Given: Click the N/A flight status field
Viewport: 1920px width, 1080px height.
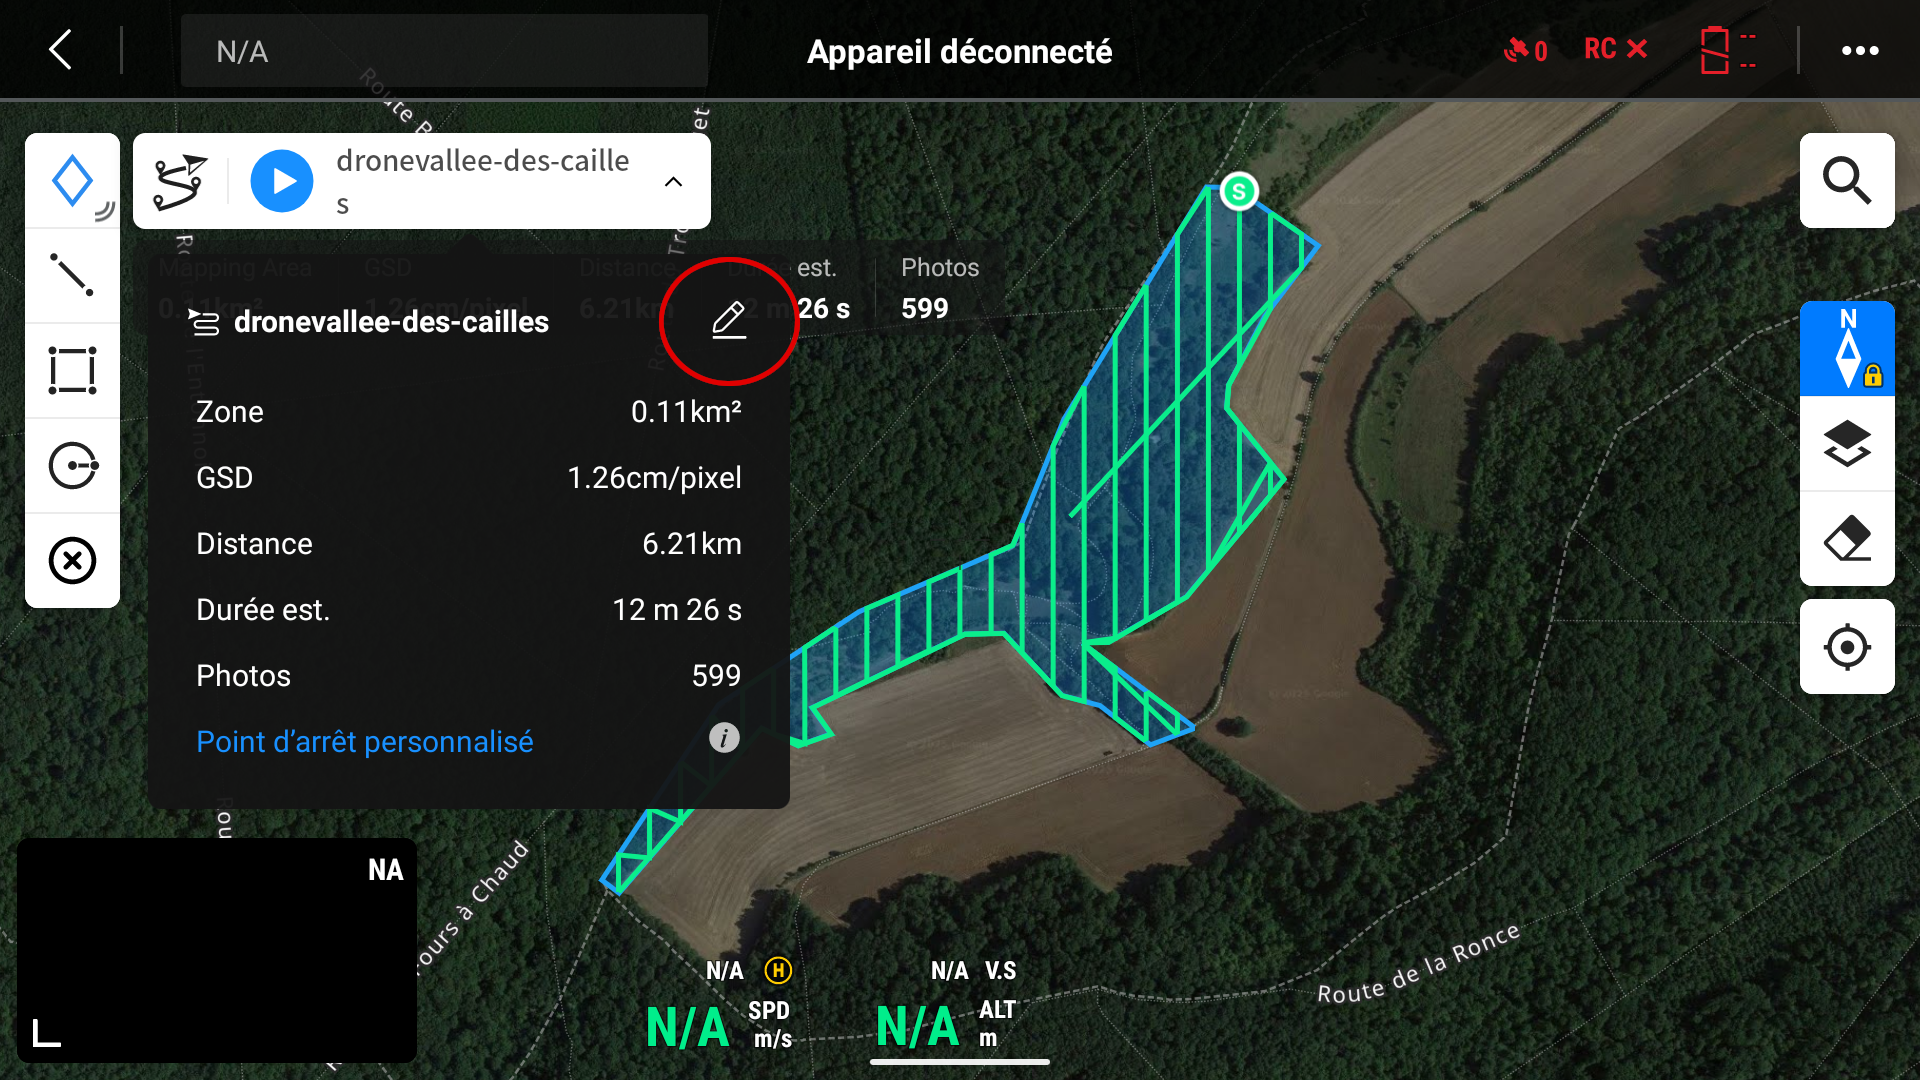Looking at the screenshot, I should pyautogui.click(x=444, y=51).
